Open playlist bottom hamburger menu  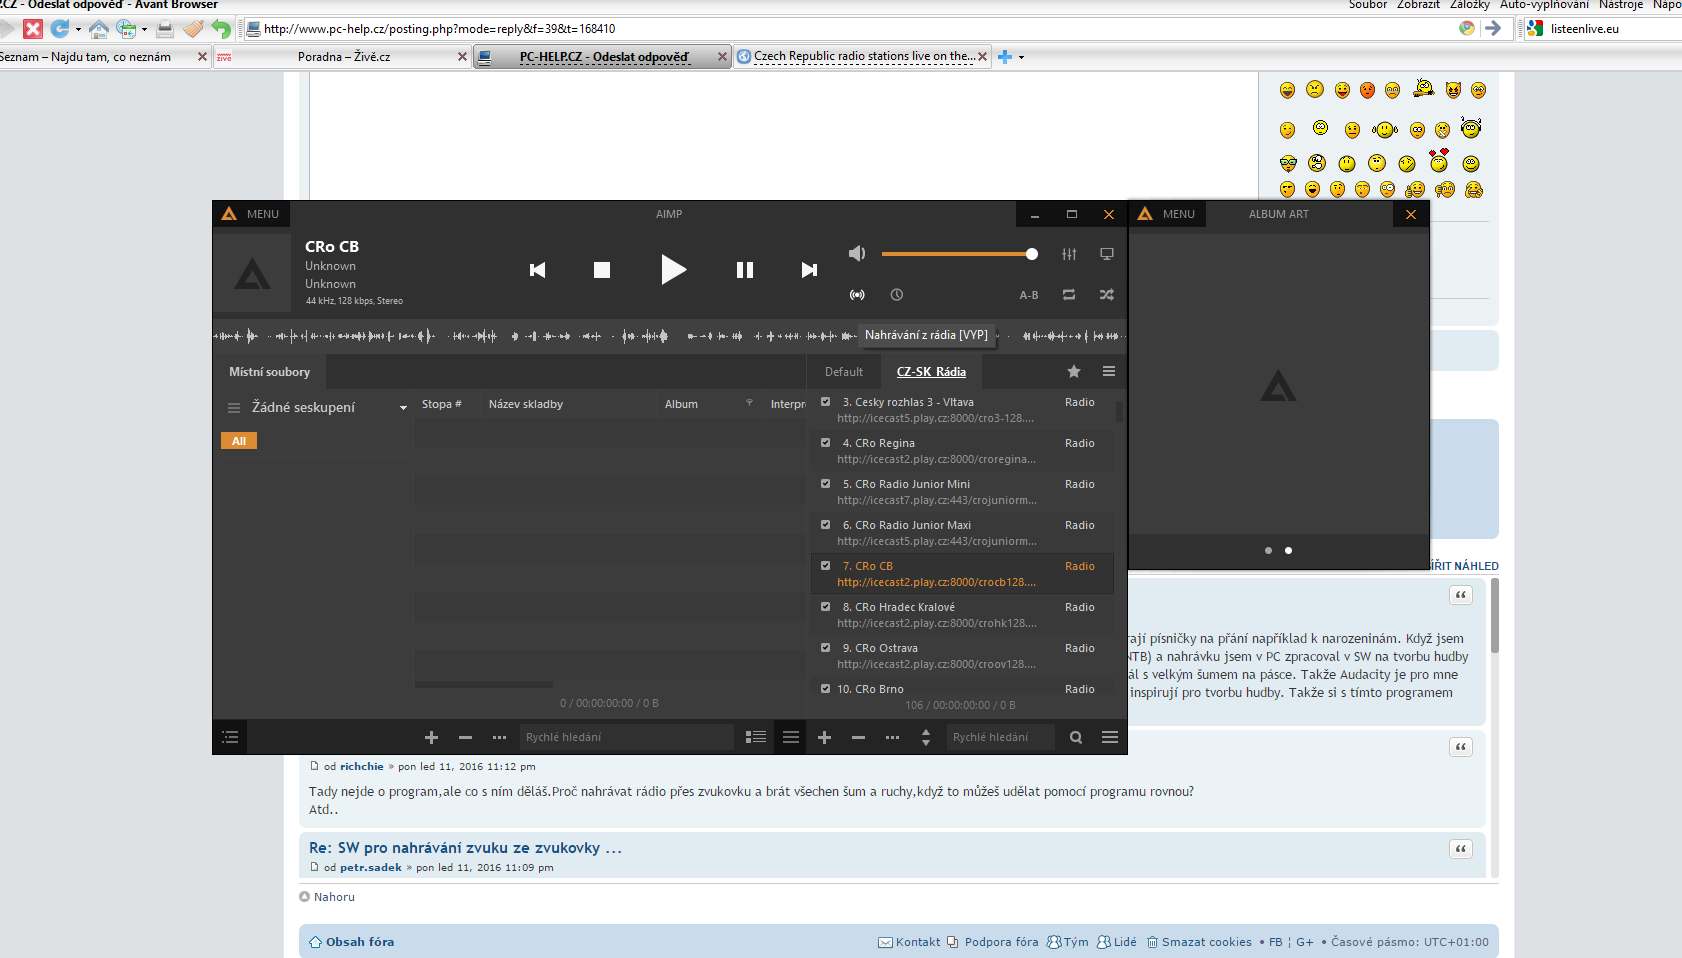click(1110, 737)
